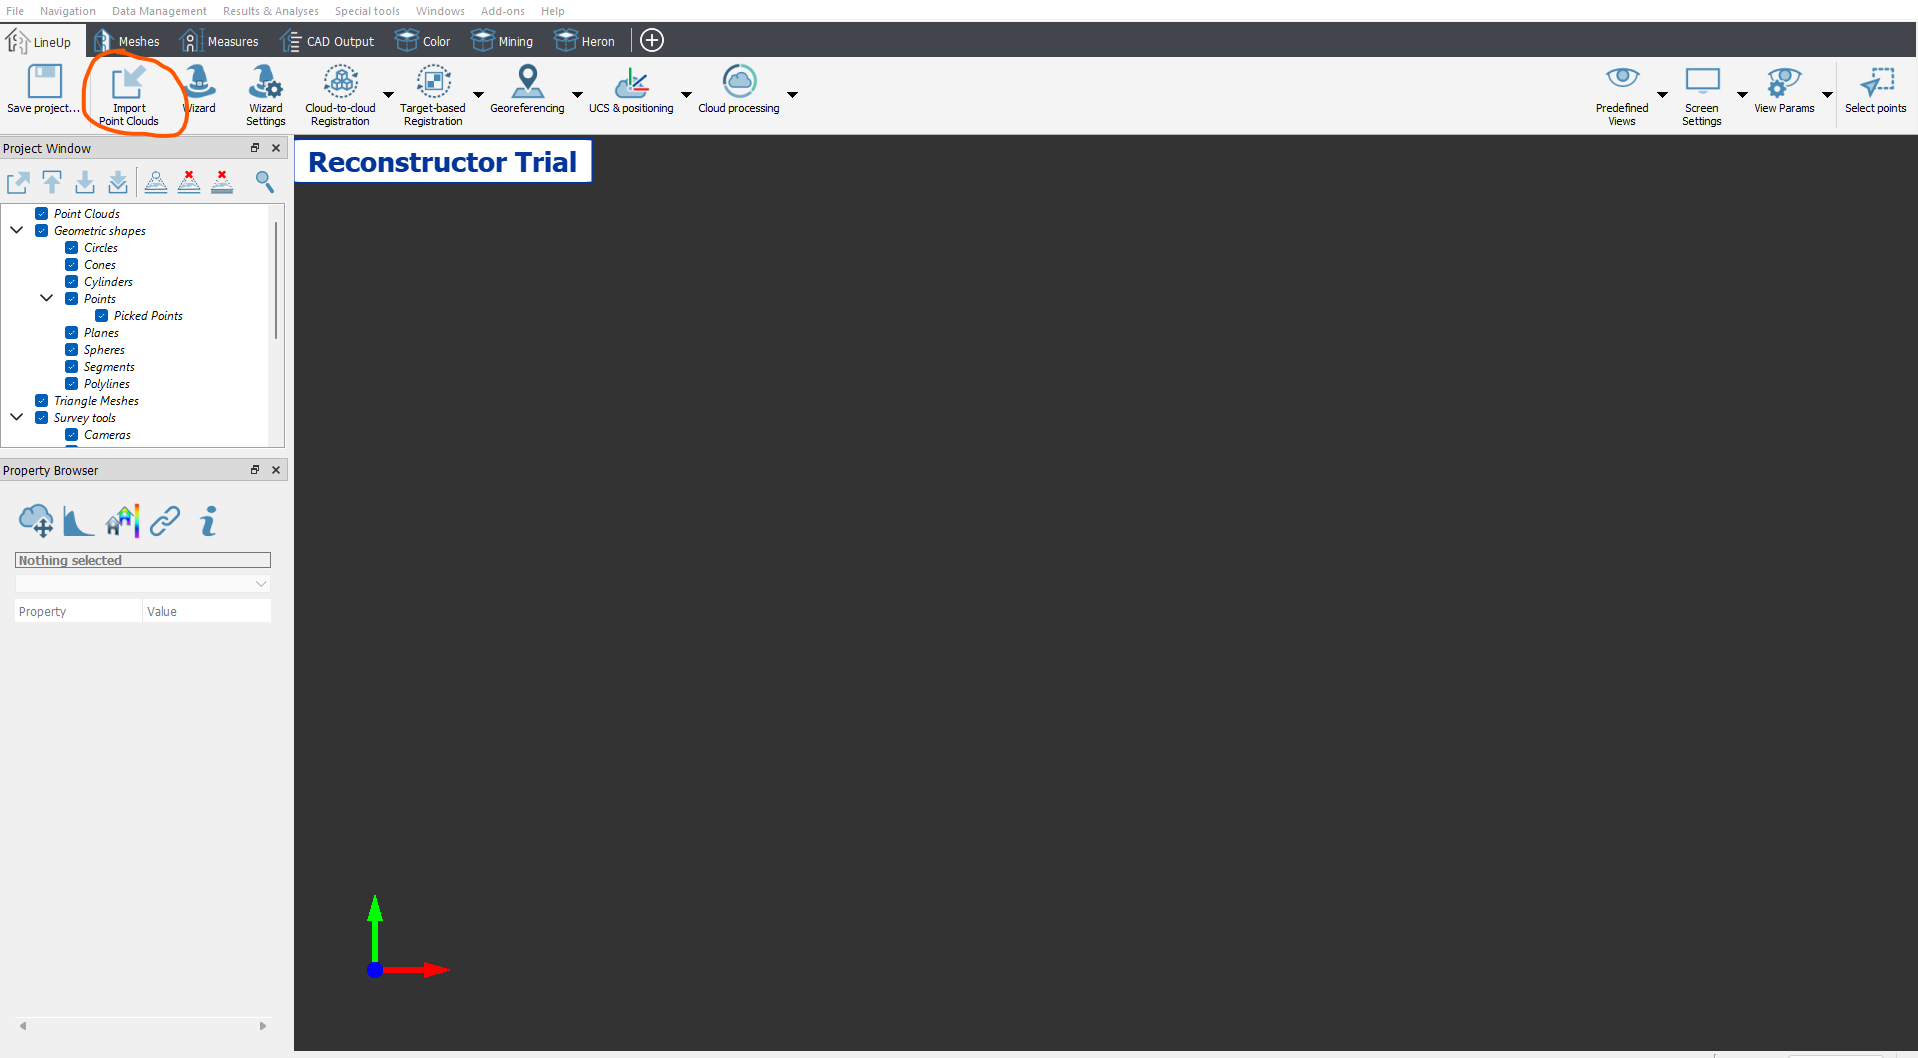
Task: Open Screen Settings
Action: 1702,95
